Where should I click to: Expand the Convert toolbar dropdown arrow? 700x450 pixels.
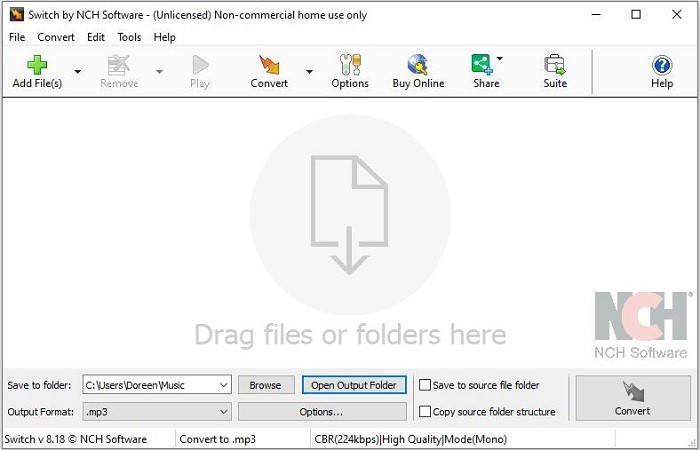pyautogui.click(x=309, y=71)
